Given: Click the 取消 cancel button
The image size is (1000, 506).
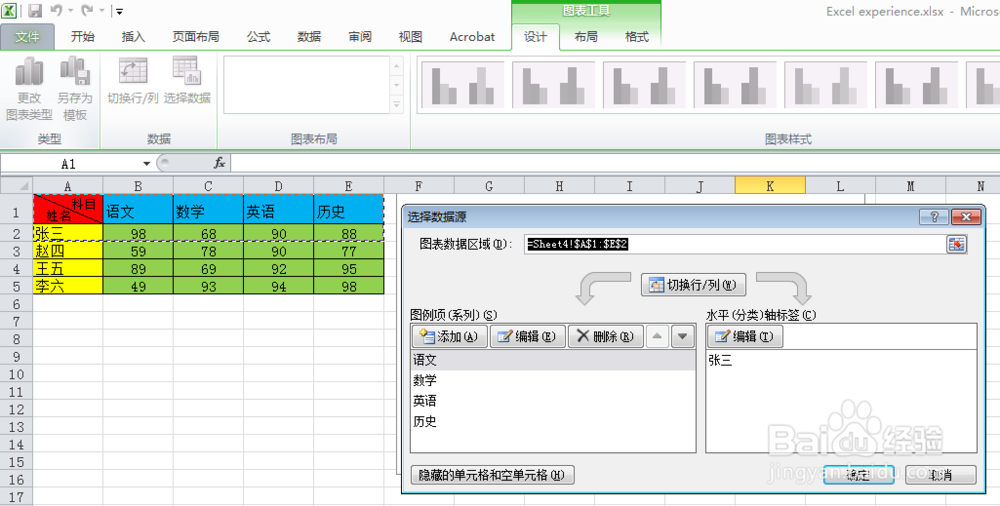Looking at the screenshot, I should pyautogui.click(x=940, y=475).
